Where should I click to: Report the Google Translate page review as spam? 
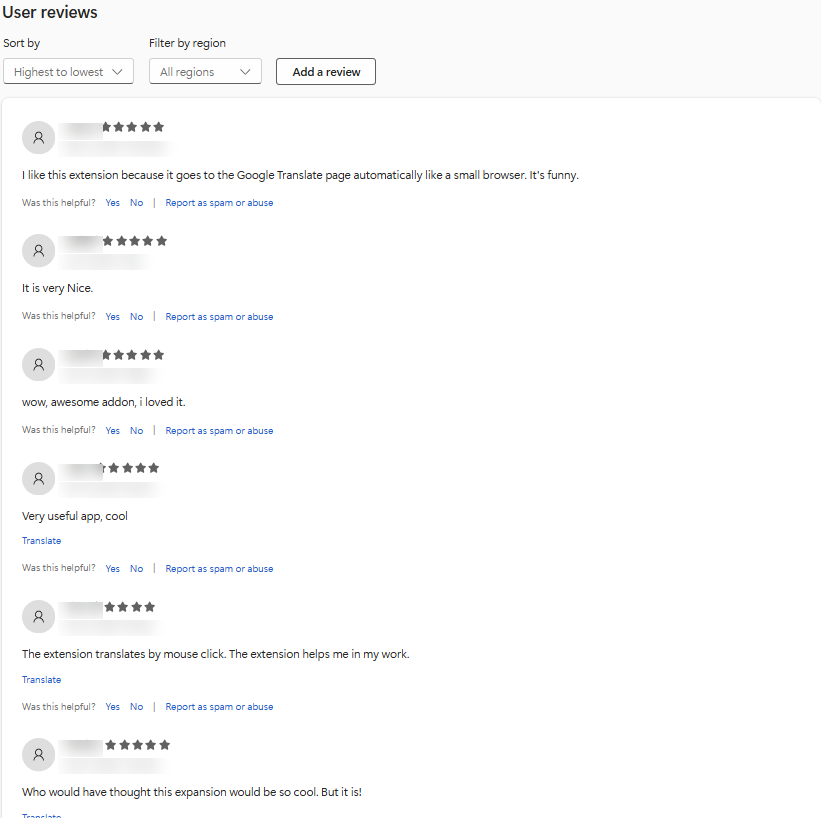tap(219, 203)
